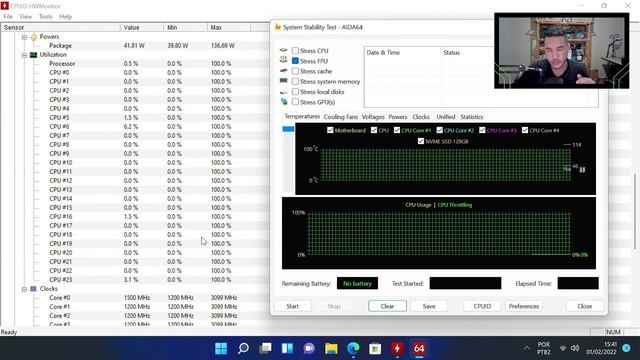Enable Stress CPU checkbox
Screen dimensions: 640x360
(296, 51)
